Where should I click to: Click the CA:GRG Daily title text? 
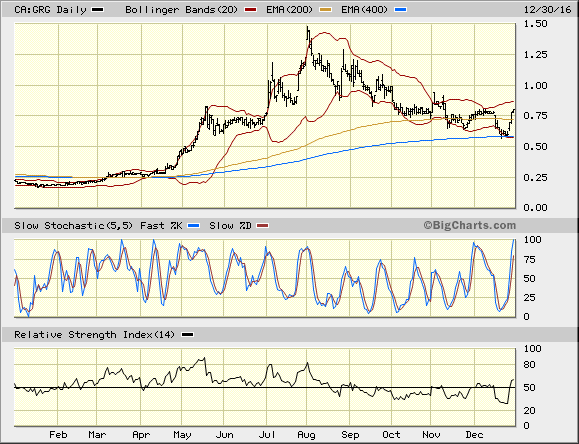tap(50, 10)
